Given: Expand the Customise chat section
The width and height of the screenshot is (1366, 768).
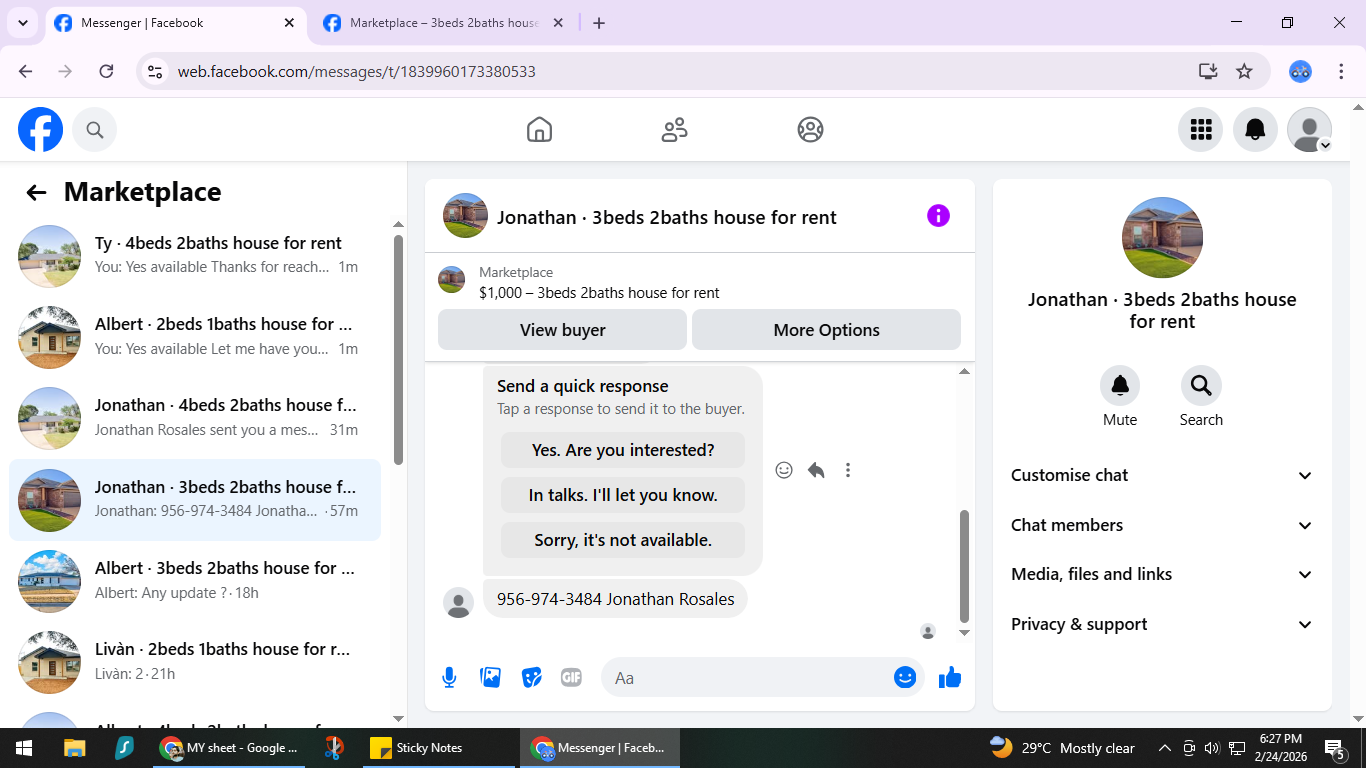Looking at the screenshot, I should [1162, 476].
